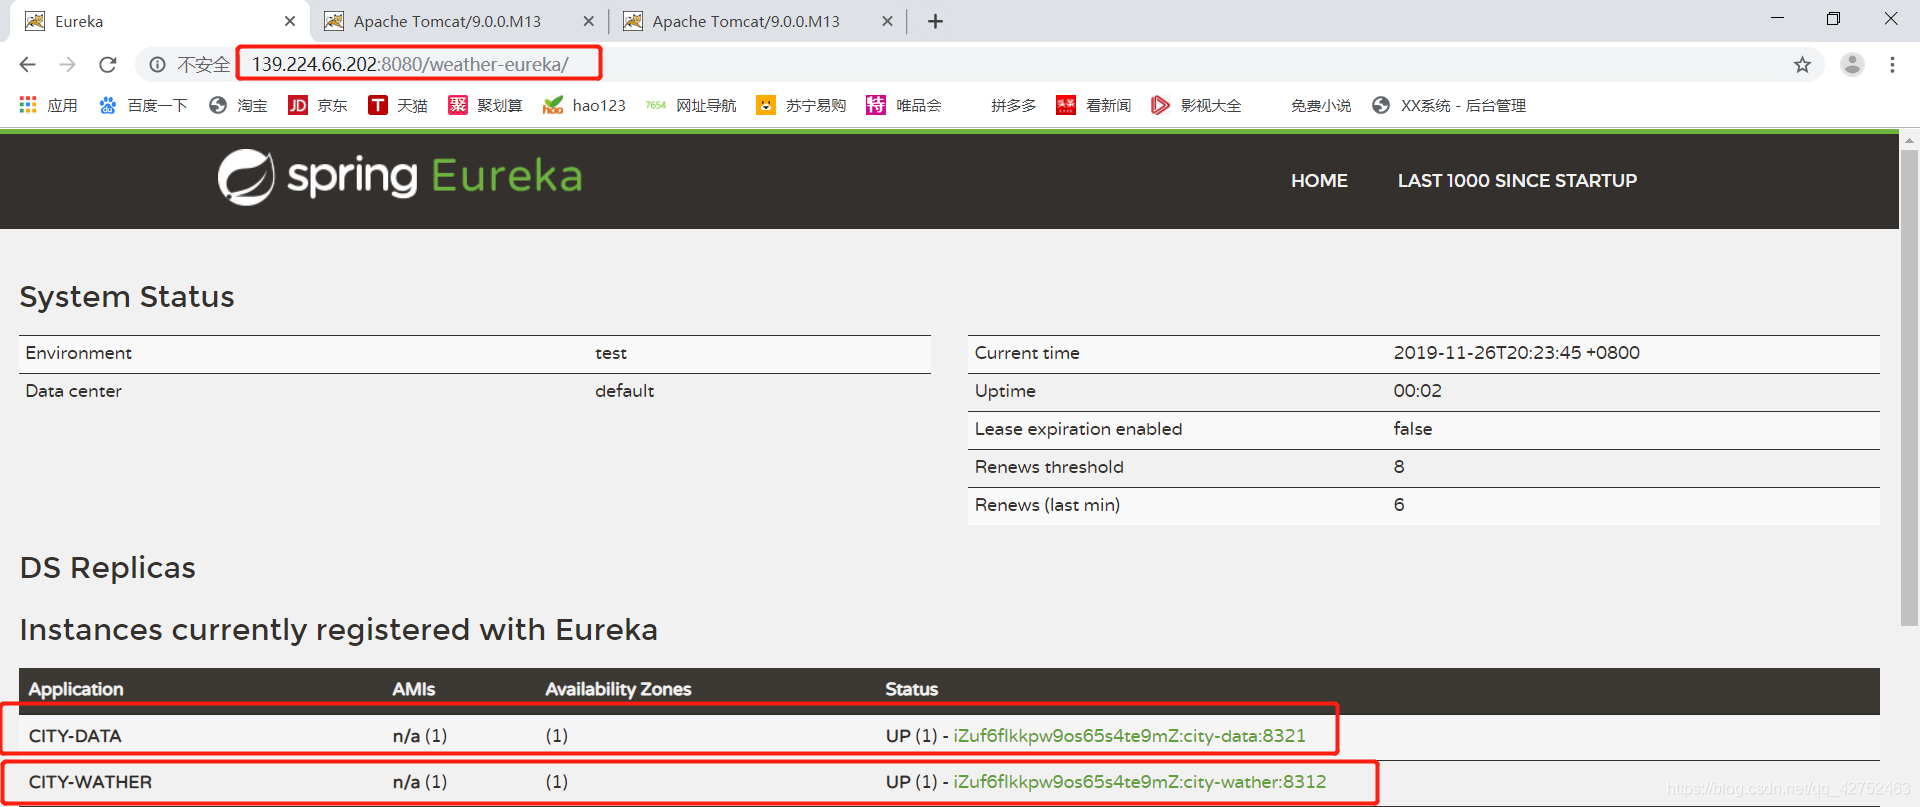
Task: Open LAST 1000 SINCE STARTUP page
Action: coord(1517,181)
